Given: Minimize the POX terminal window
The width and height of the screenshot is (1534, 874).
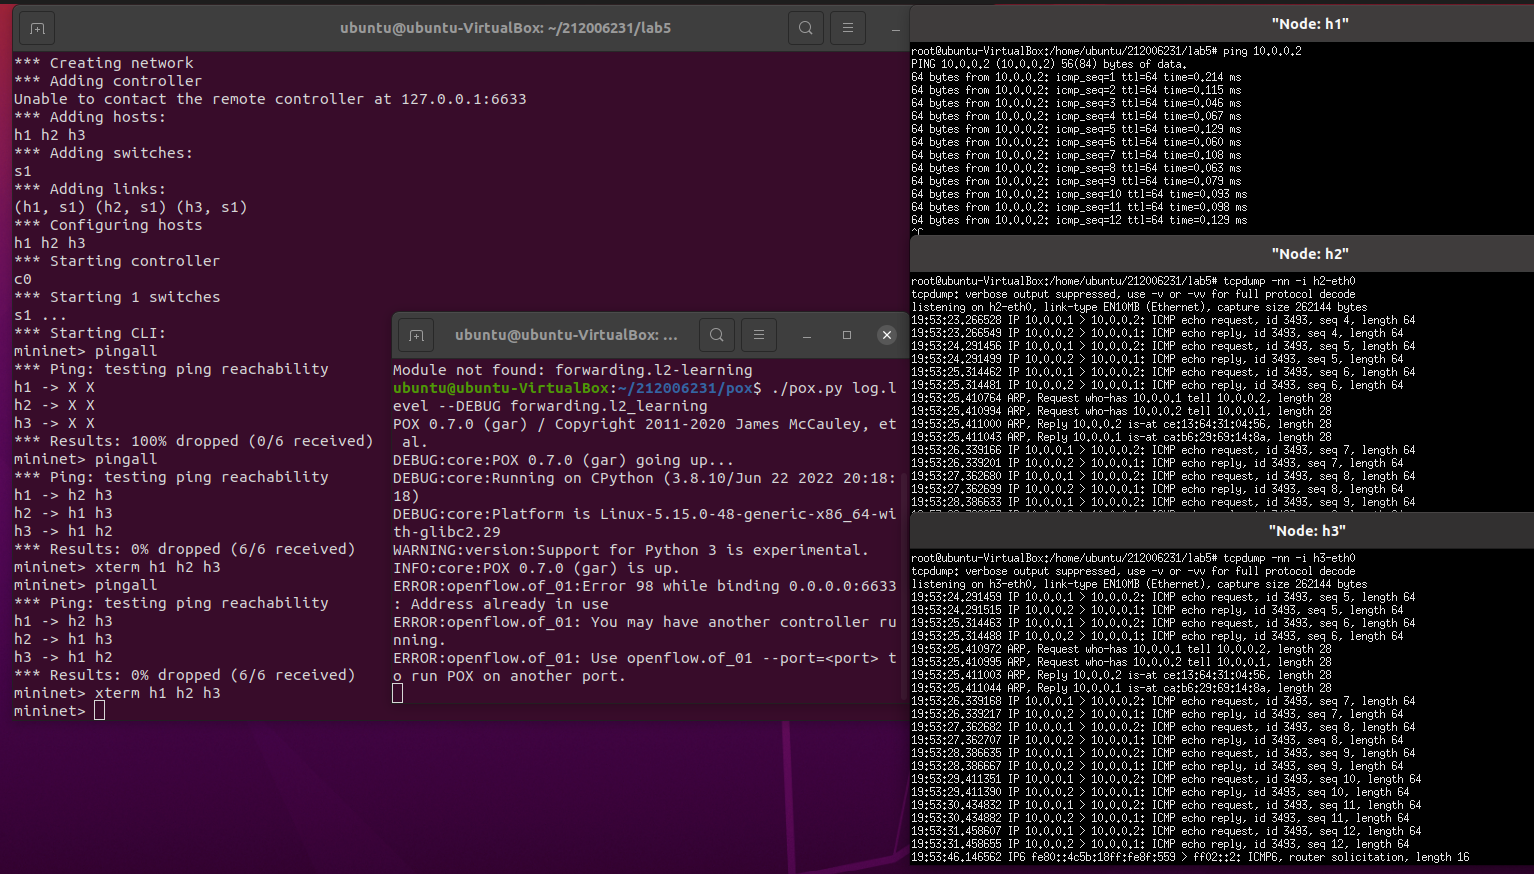Looking at the screenshot, I should tap(807, 335).
